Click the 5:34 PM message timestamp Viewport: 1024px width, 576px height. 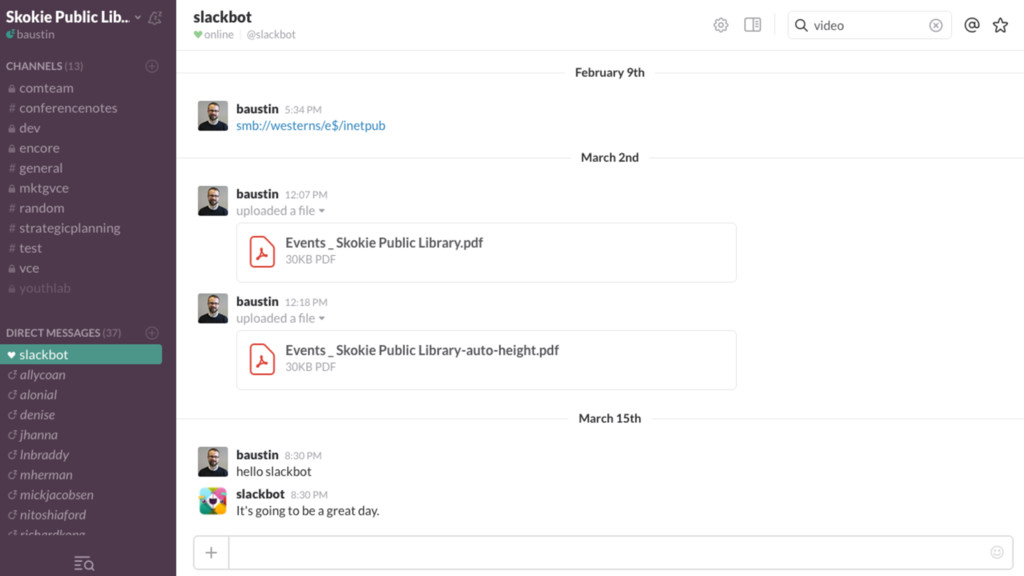303,110
